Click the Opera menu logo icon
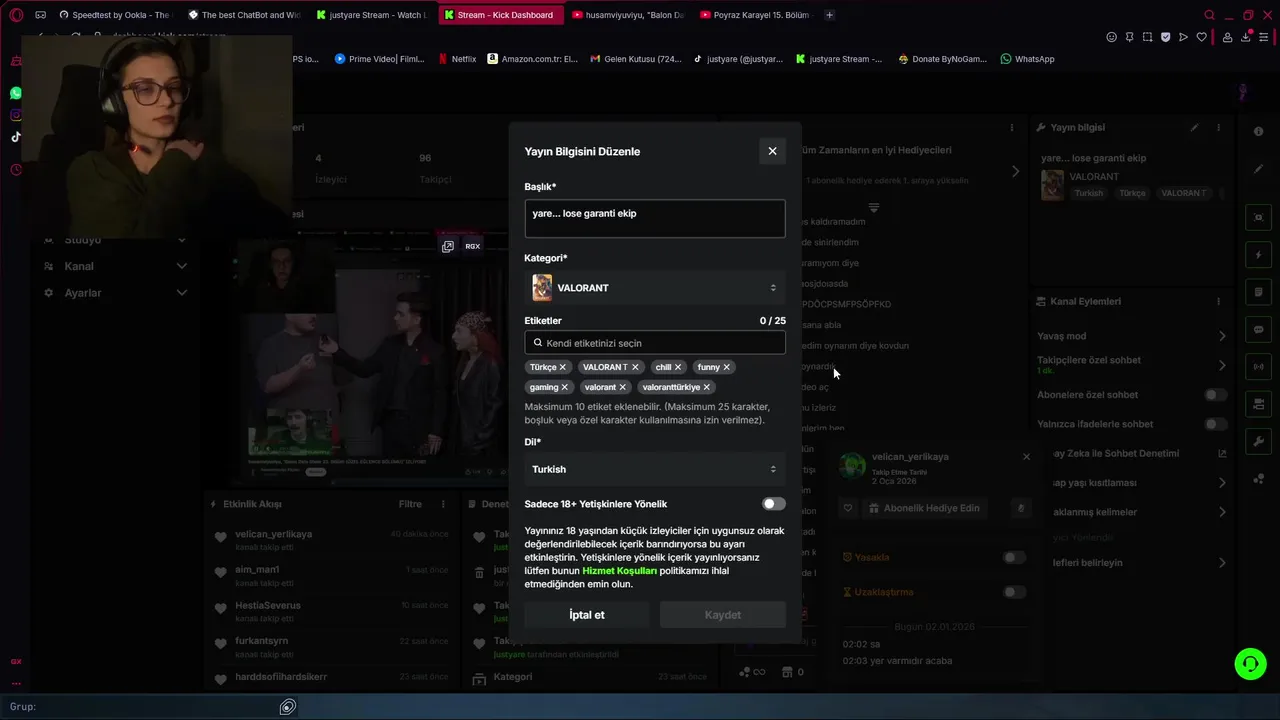The height and width of the screenshot is (720, 1280). click(16, 15)
